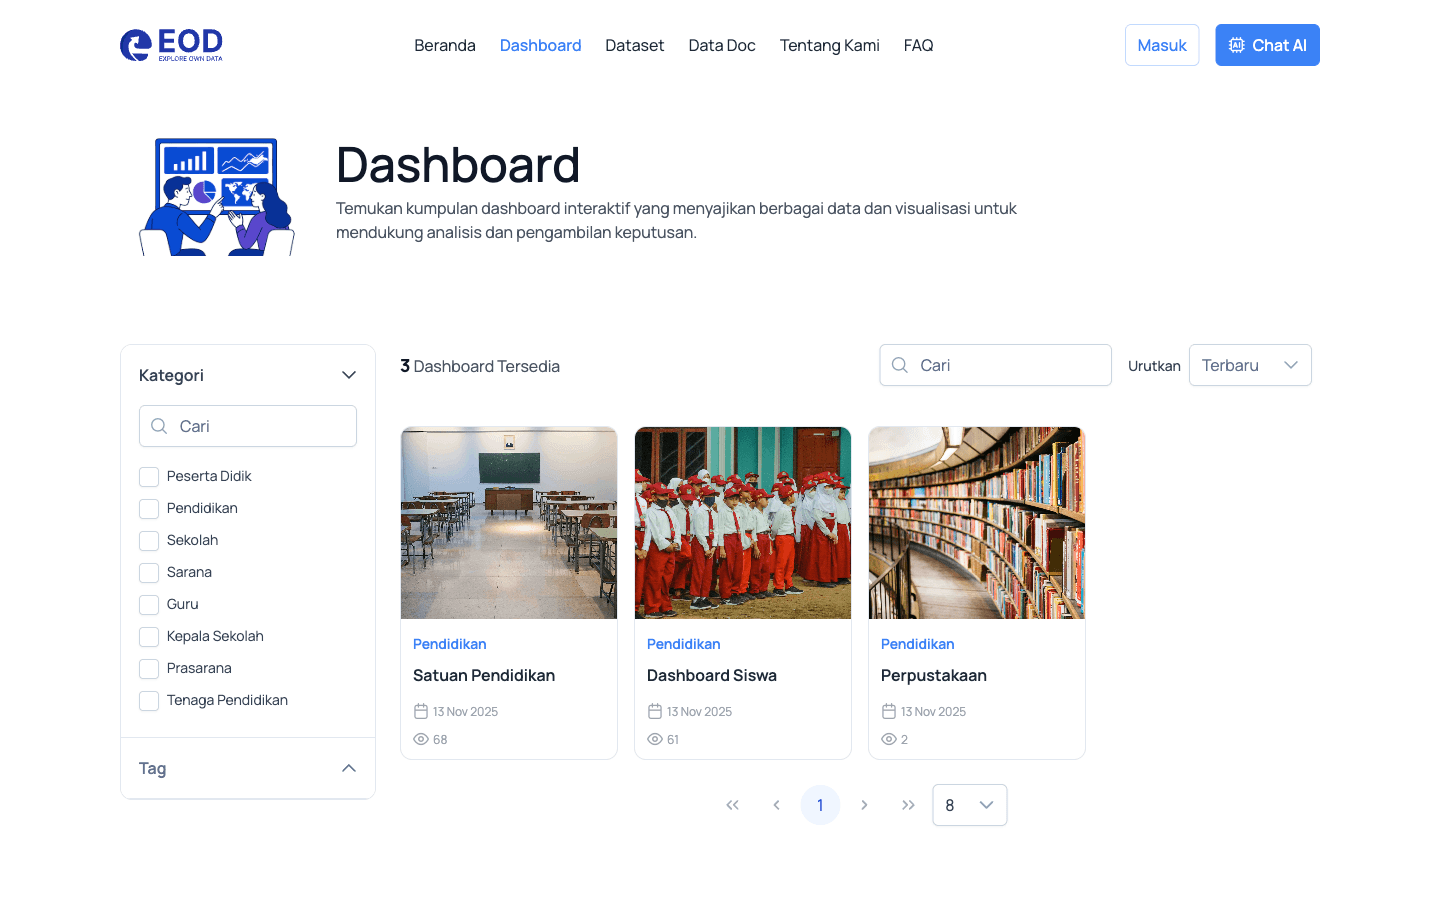Click the calendar icon on Perpustakaan card
1440x900 pixels.
tap(889, 711)
